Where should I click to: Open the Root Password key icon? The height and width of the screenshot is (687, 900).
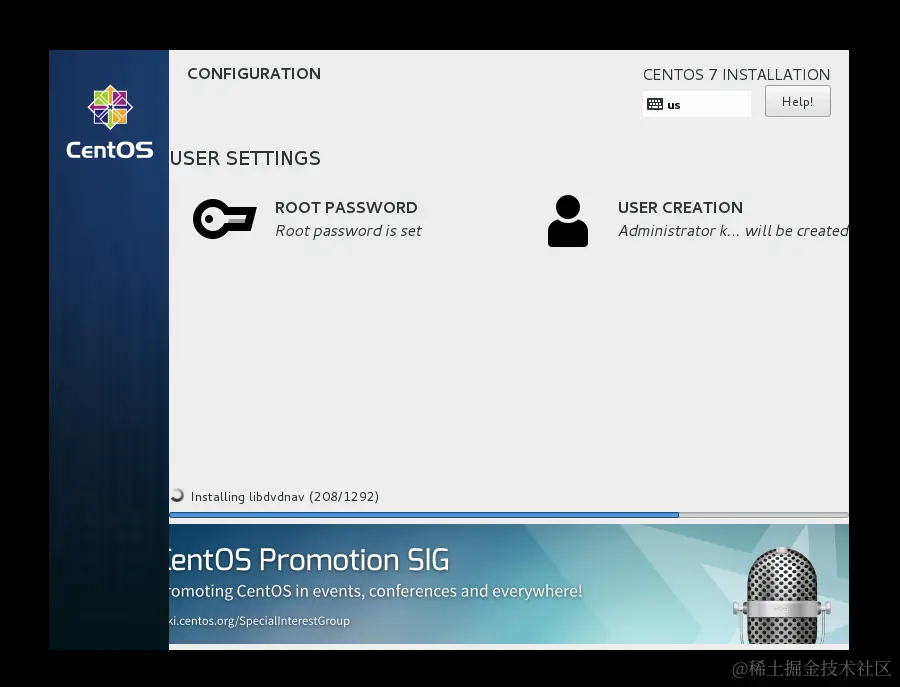point(224,219)
